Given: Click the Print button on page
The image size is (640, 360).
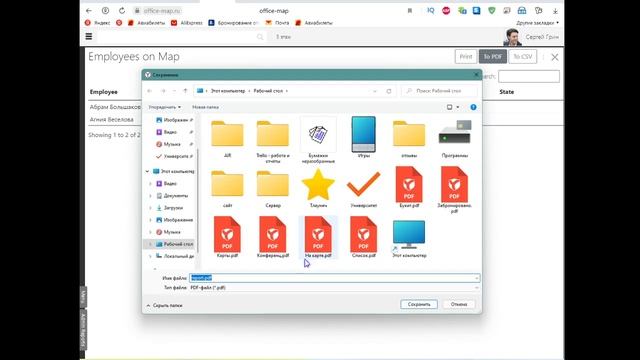Looking at the screenshot, I should pos(466,57).
